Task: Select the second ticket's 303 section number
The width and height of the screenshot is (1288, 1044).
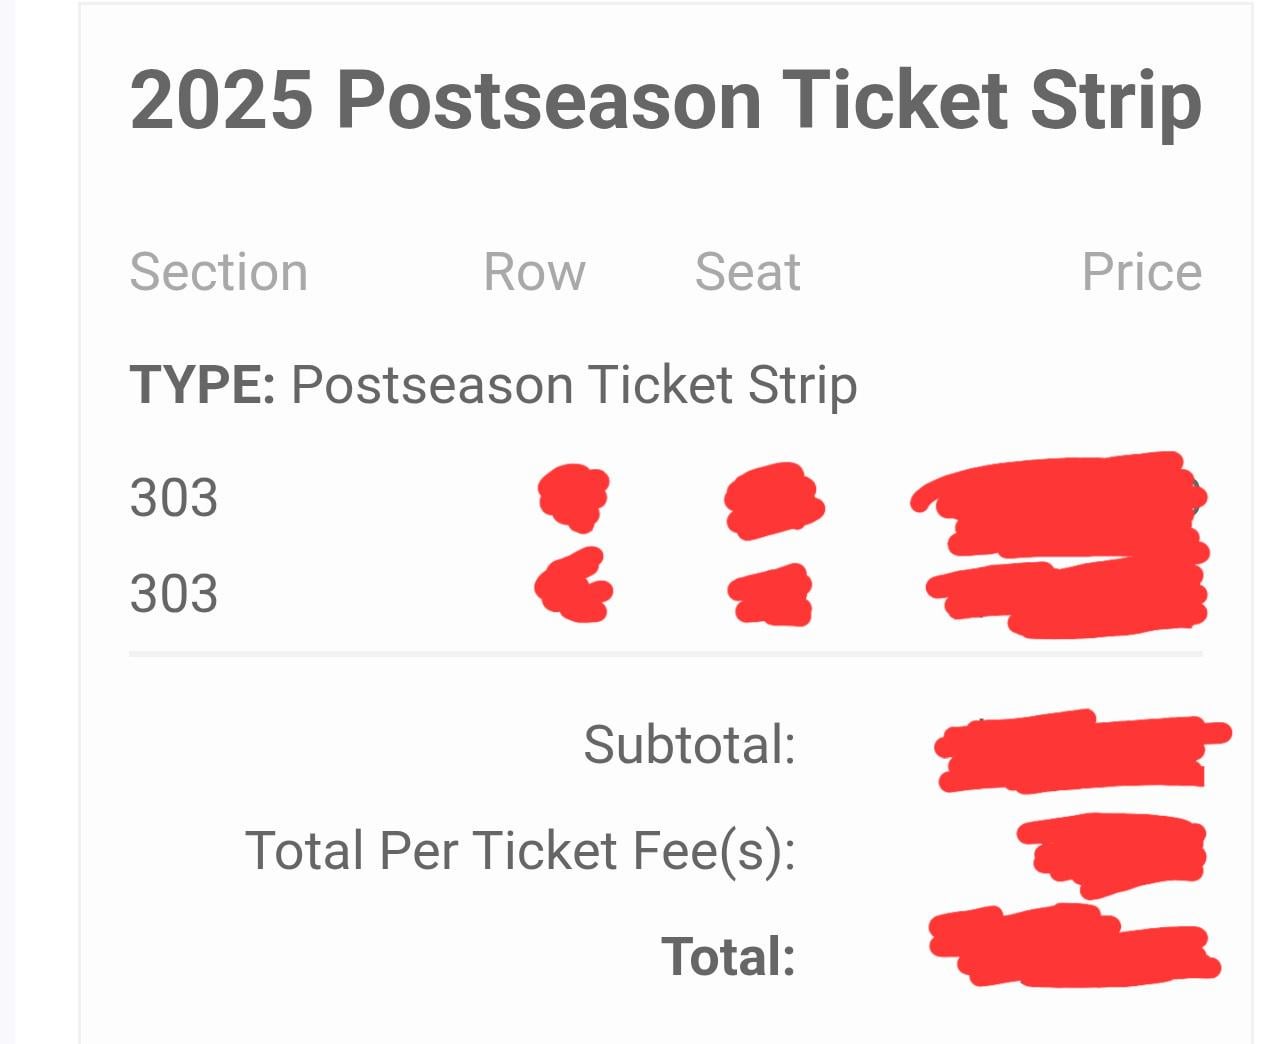Action: tap(173, 593)
